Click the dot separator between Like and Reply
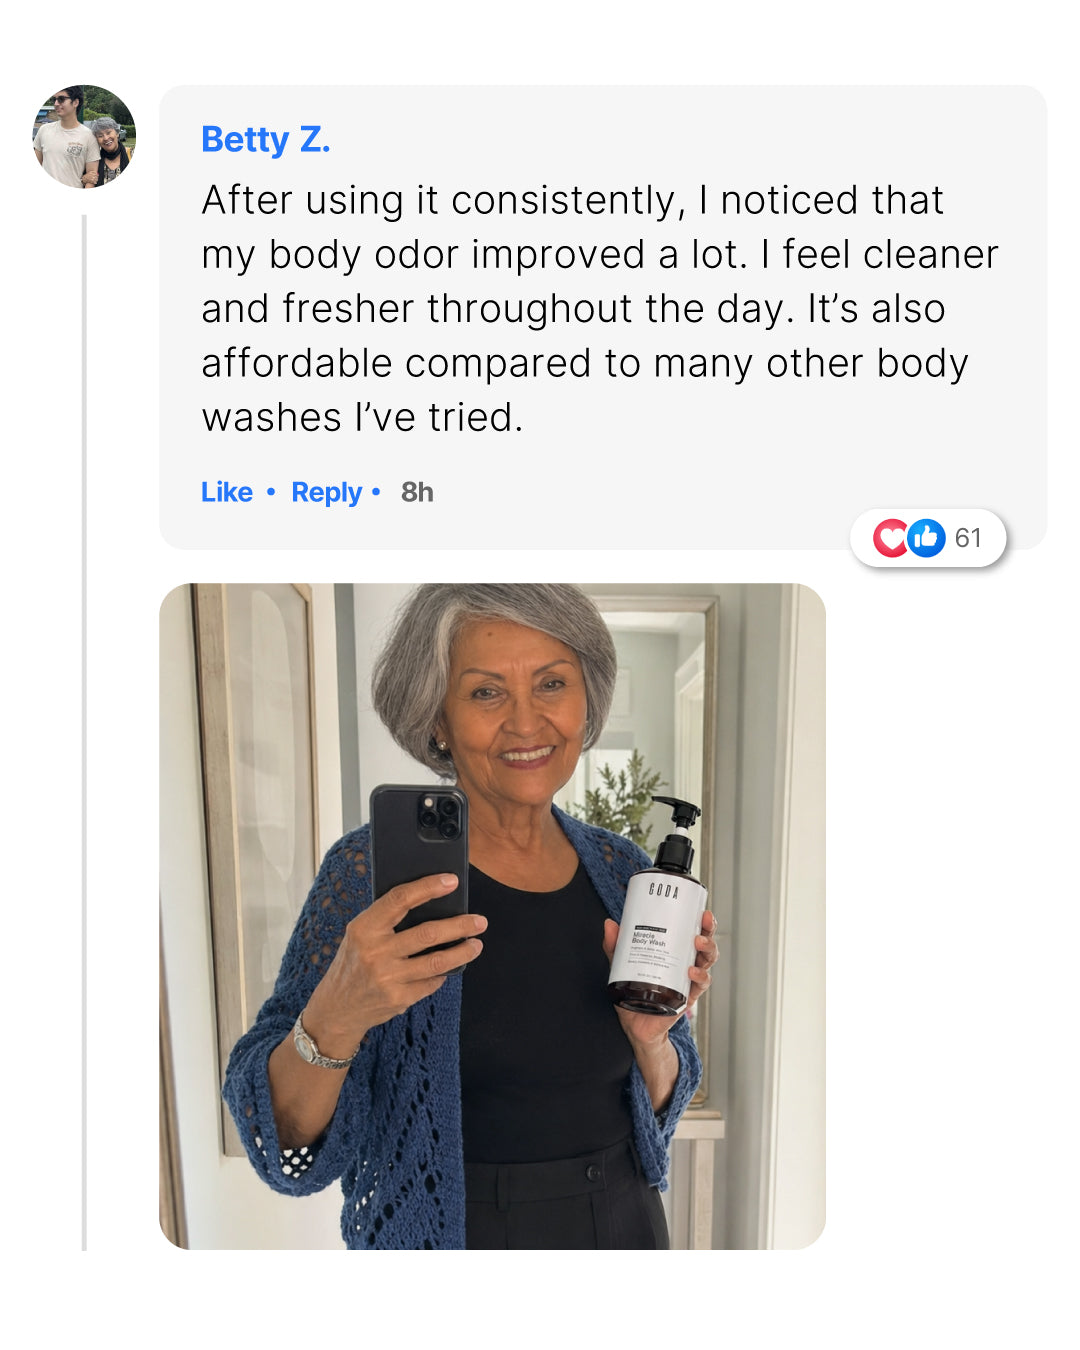 click(271, 492)
